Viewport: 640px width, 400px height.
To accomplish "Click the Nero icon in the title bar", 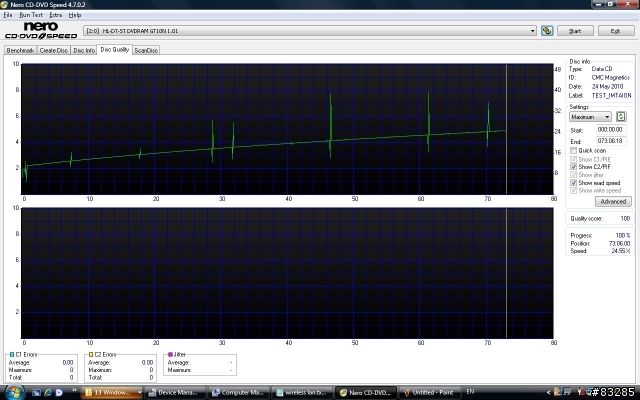I will click(x=4, y=4).
